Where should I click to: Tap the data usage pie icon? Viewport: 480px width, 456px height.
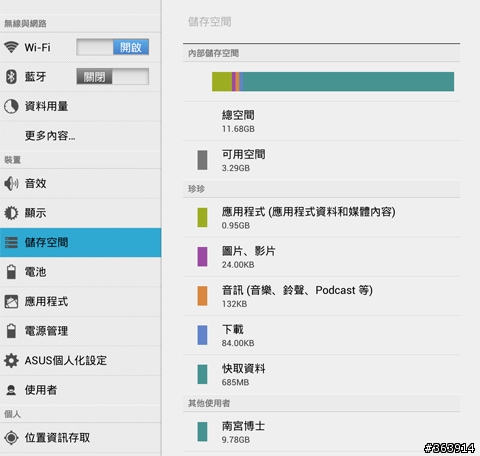tap(11, 106)
